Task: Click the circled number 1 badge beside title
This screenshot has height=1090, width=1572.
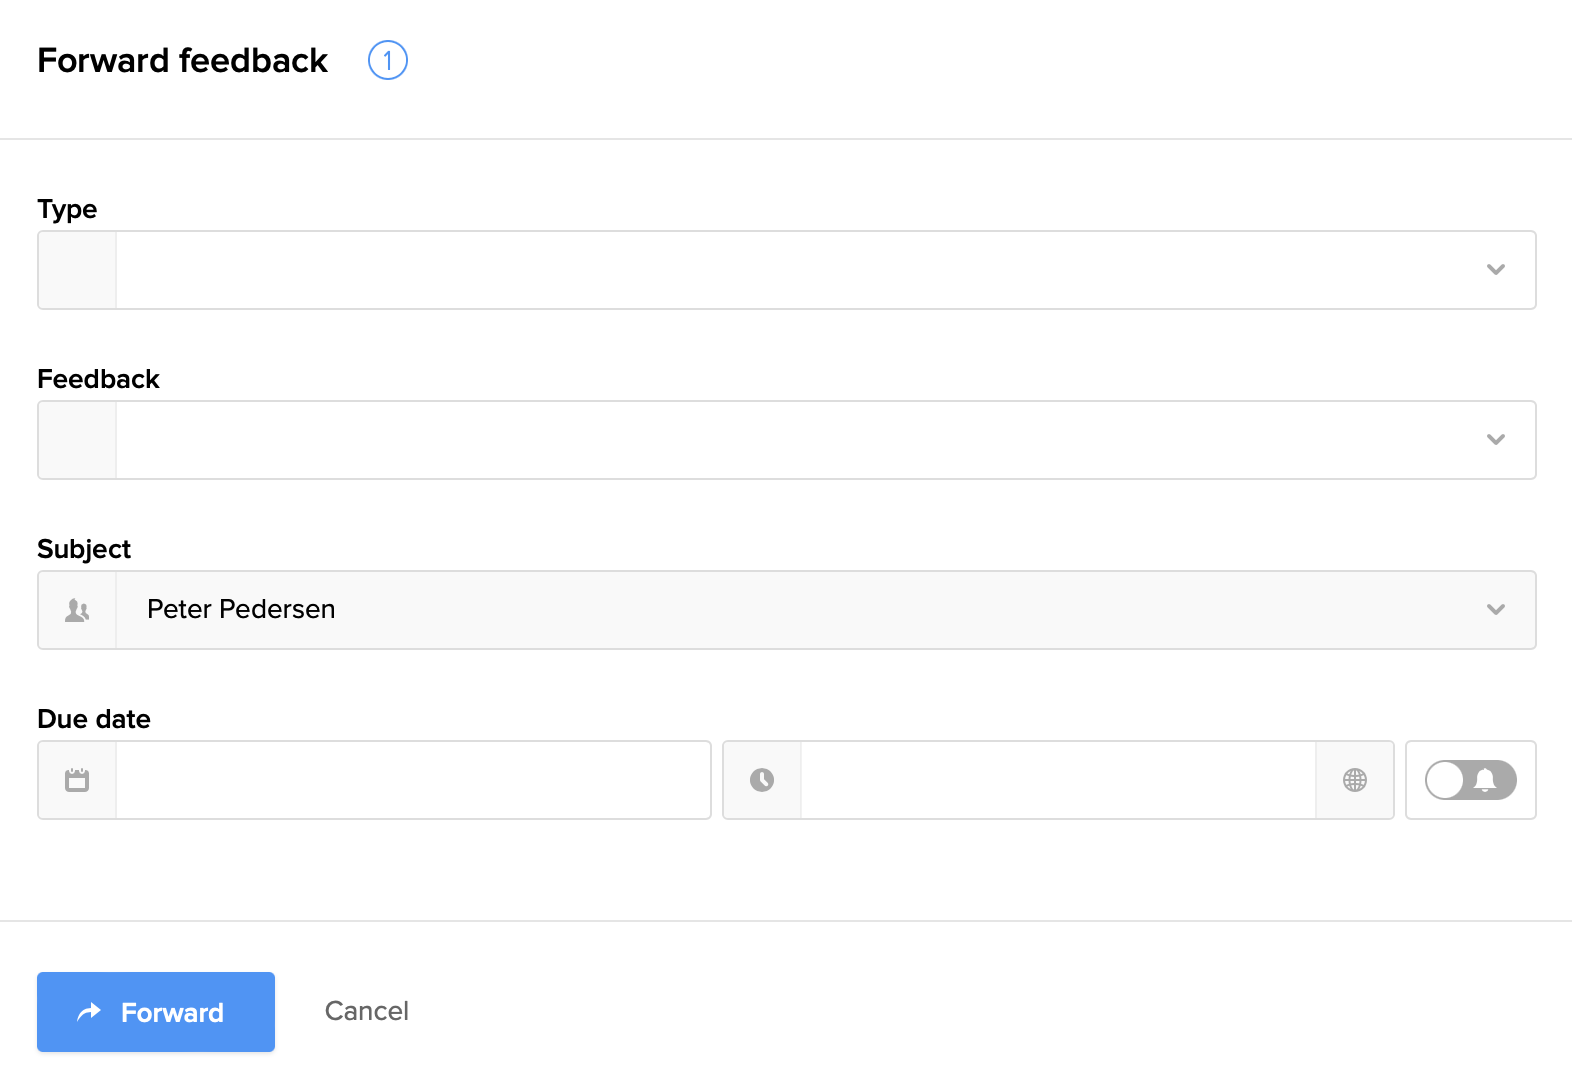Action: 387,60
